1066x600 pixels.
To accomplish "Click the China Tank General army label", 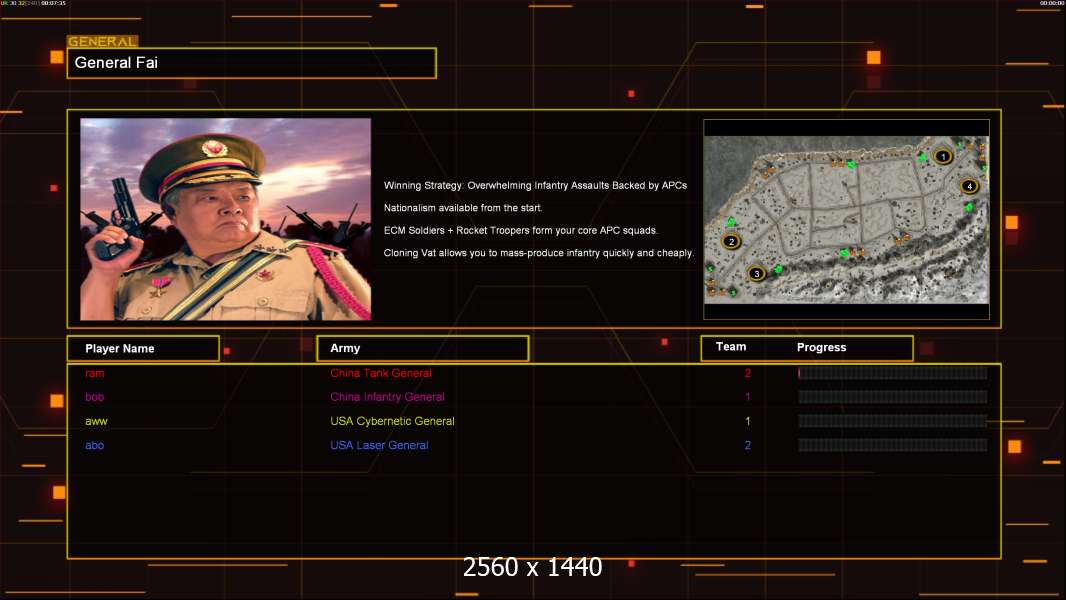I will 381,373.
